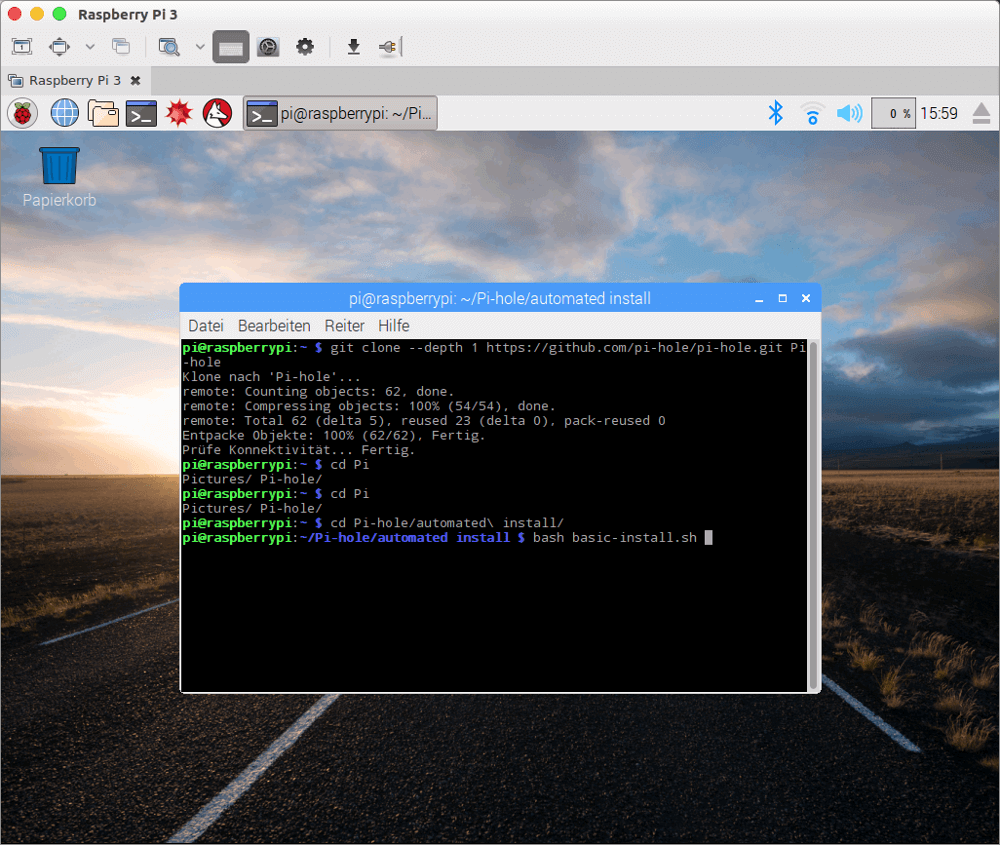Open the Bearbeiten menu
This screenshot has height=845, width=1000.
(274, 326)
